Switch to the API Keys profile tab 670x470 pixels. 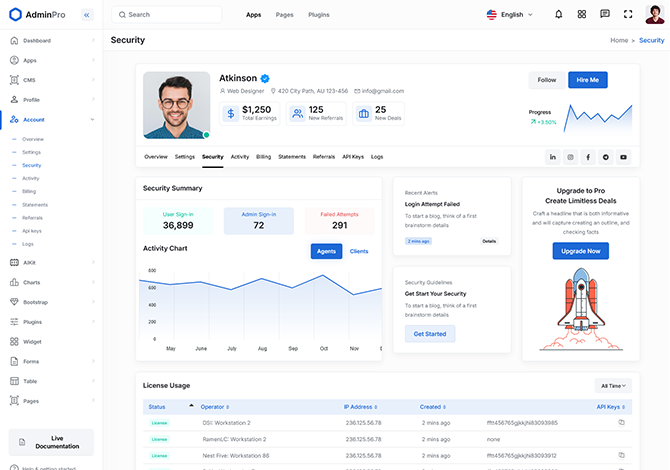(x=352, y=157)
